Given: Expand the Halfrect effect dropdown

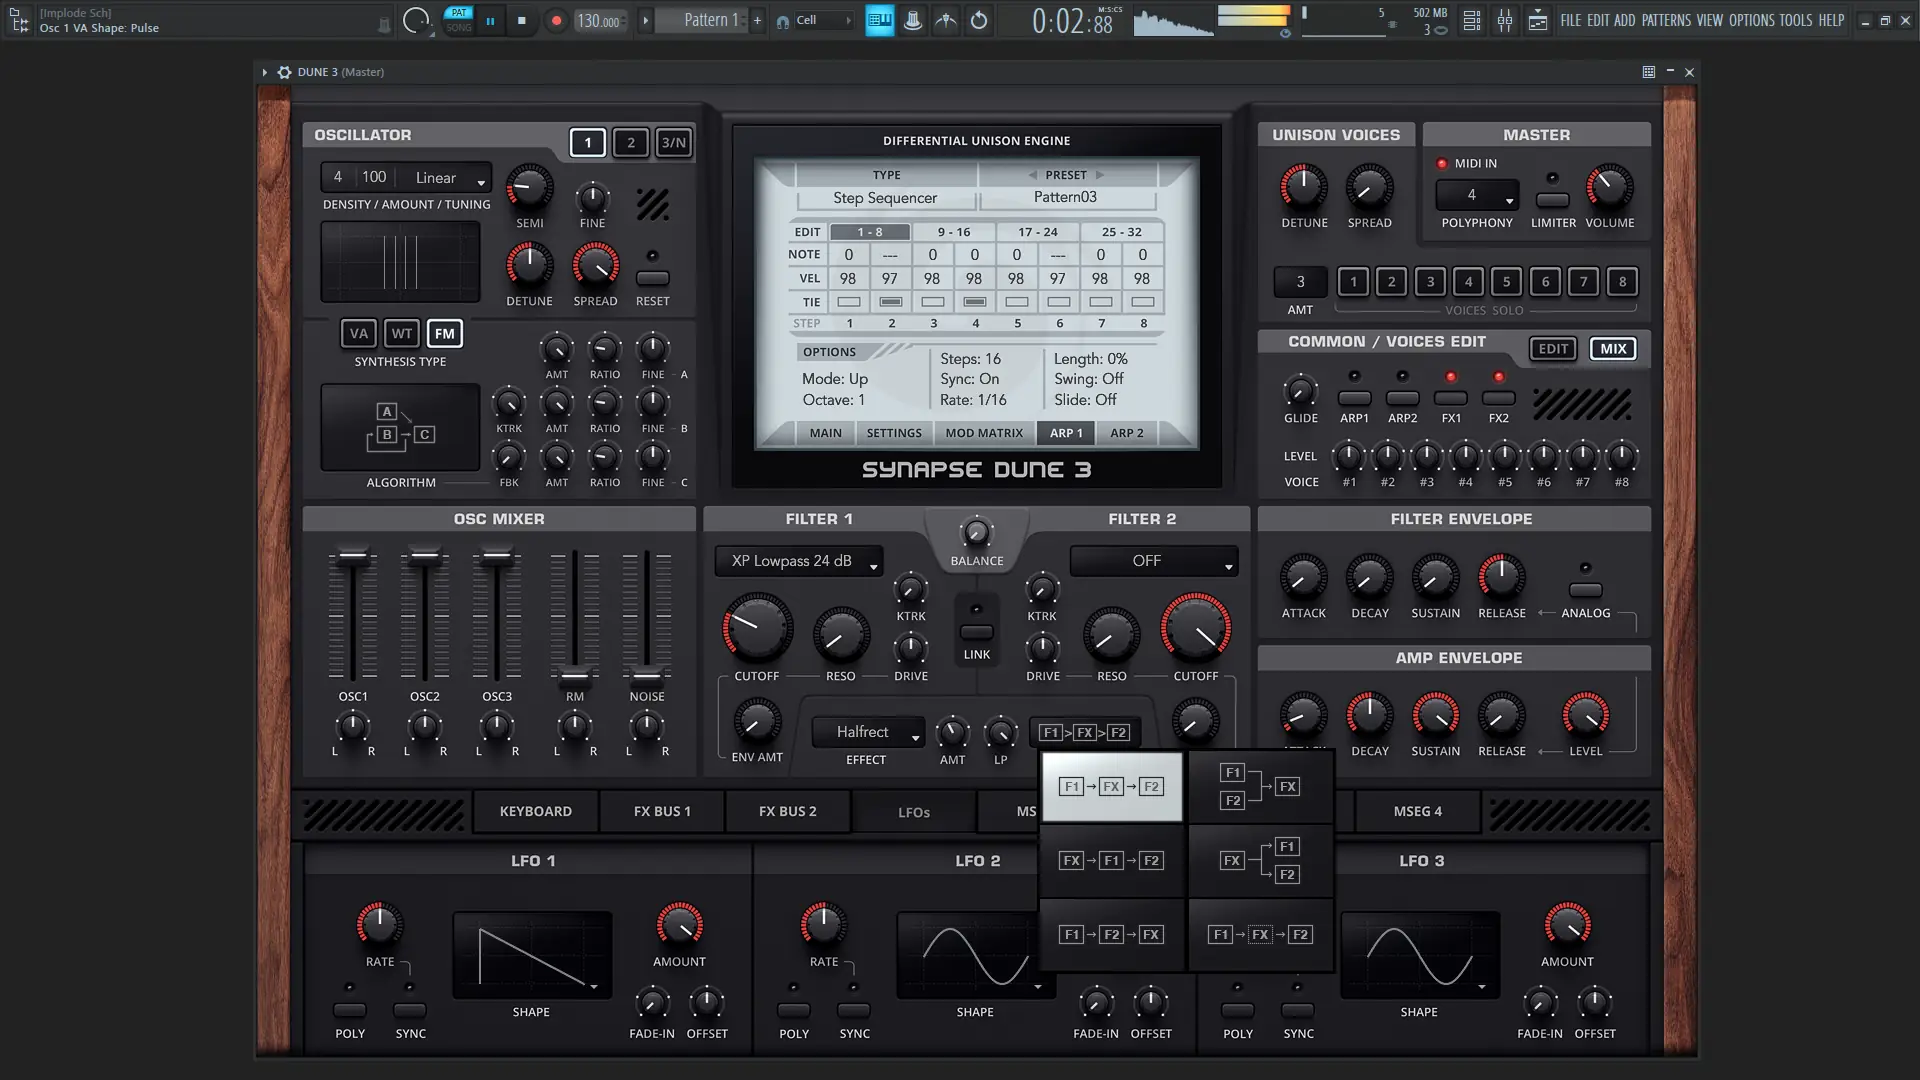Looking at the screenshot, I should tap(868, 732).
